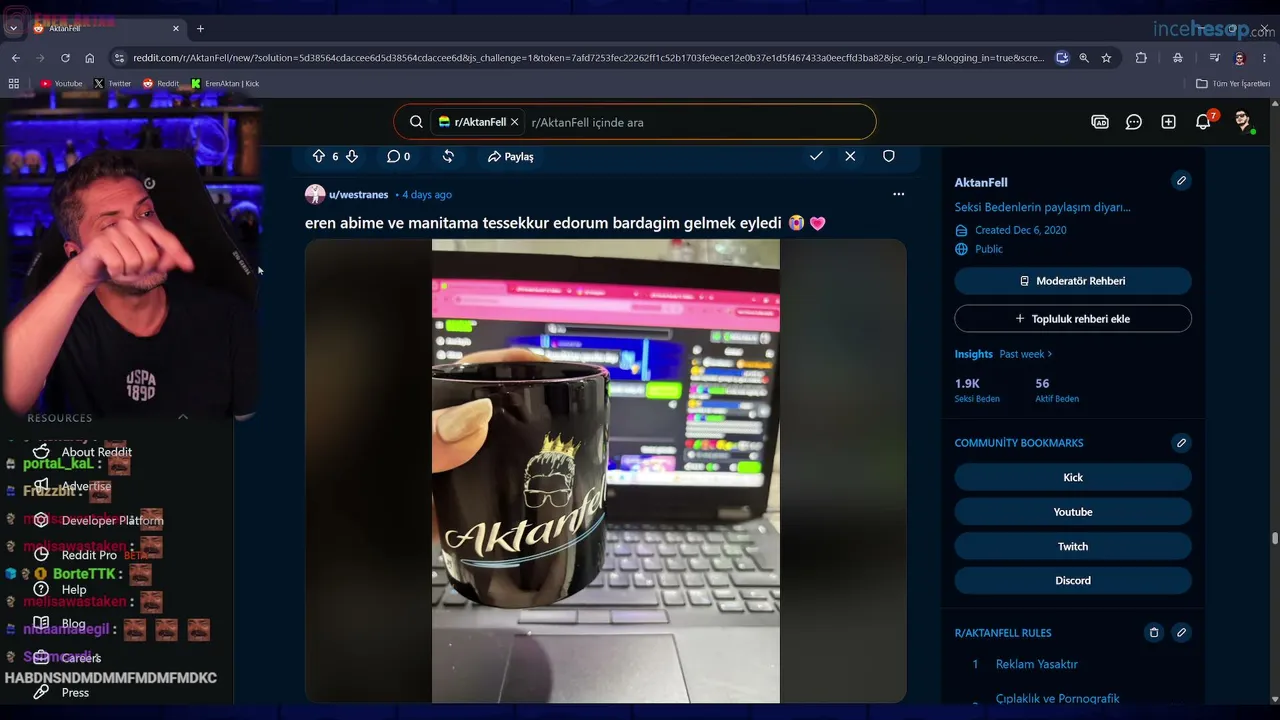Open the Tüm Yer İşaretleri bookmarks folder

(1233, 84)
